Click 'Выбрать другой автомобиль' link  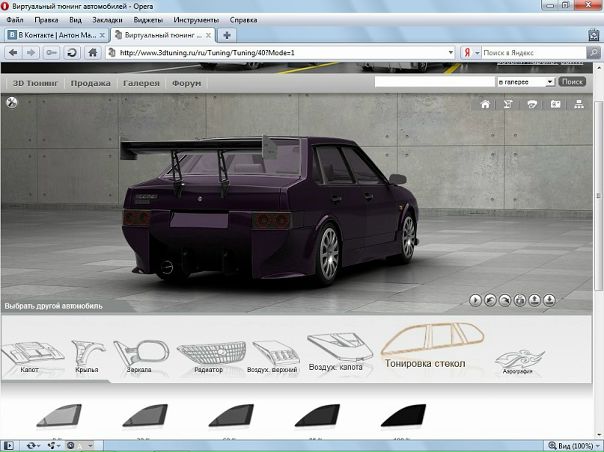[x=53, y=306]
